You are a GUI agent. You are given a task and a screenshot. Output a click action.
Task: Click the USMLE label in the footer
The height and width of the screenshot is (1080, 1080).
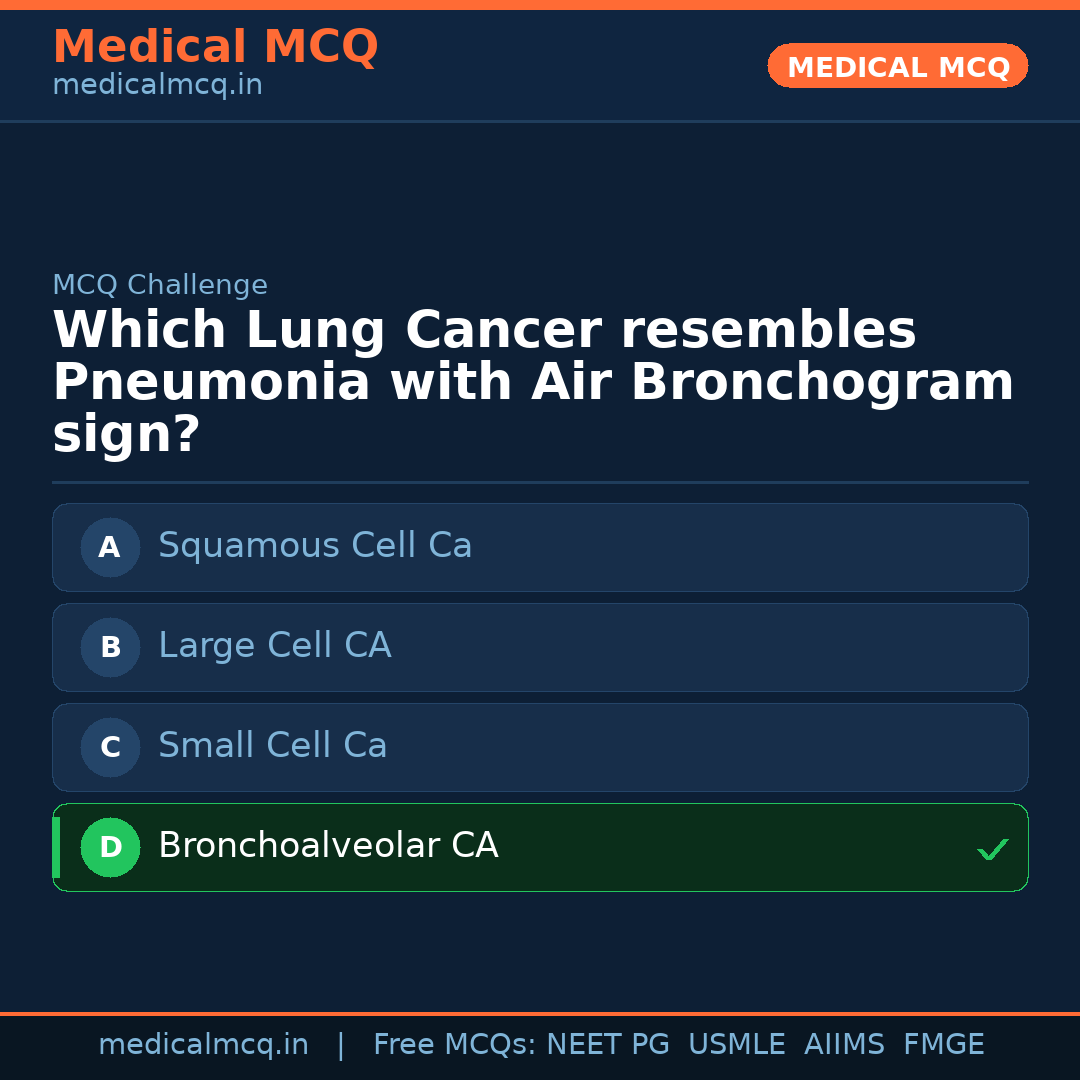736,1045
